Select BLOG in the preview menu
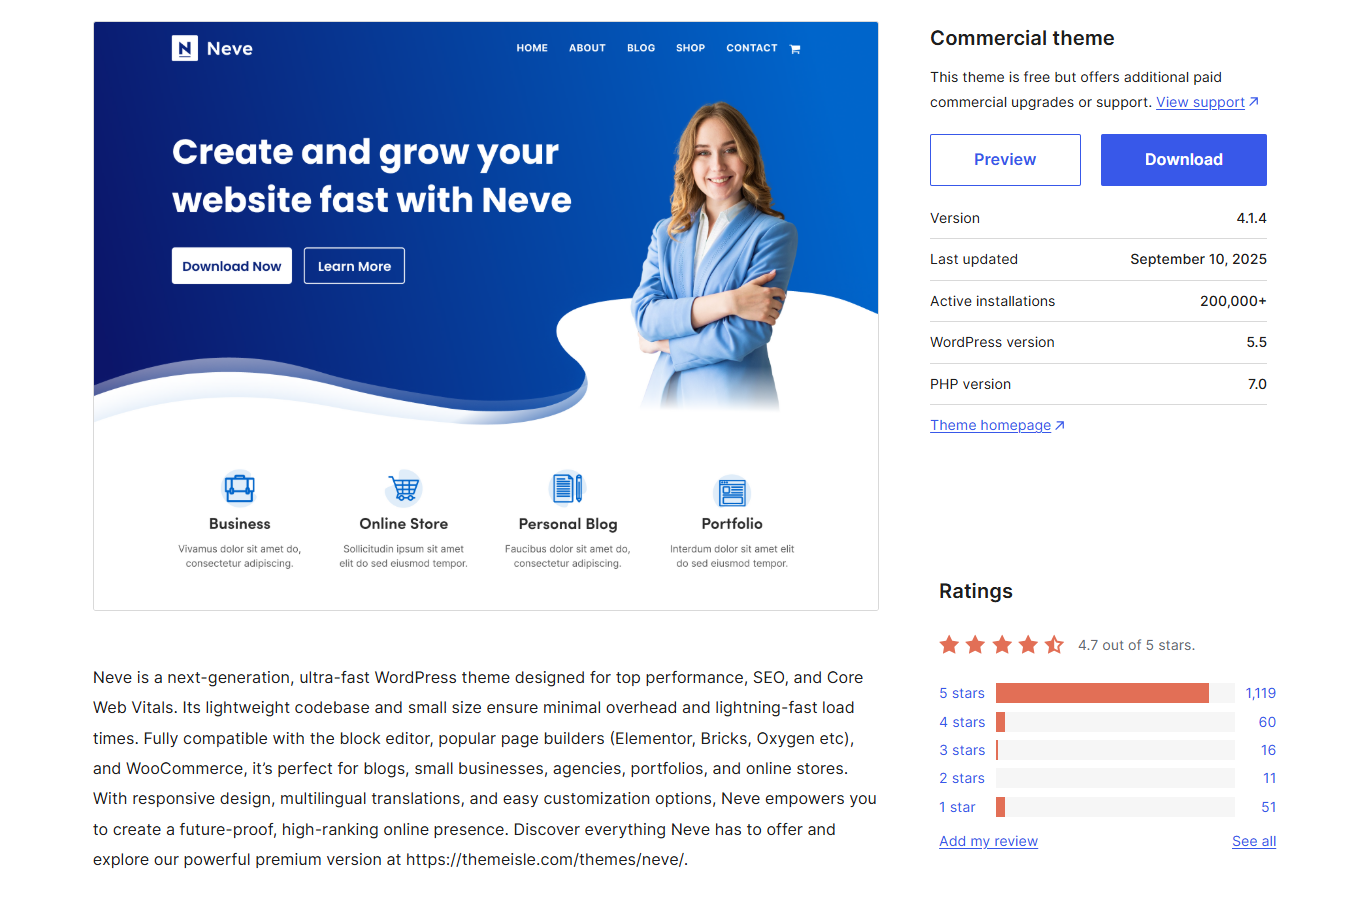The image size is (1353, 915). click(x=641, y=48)
